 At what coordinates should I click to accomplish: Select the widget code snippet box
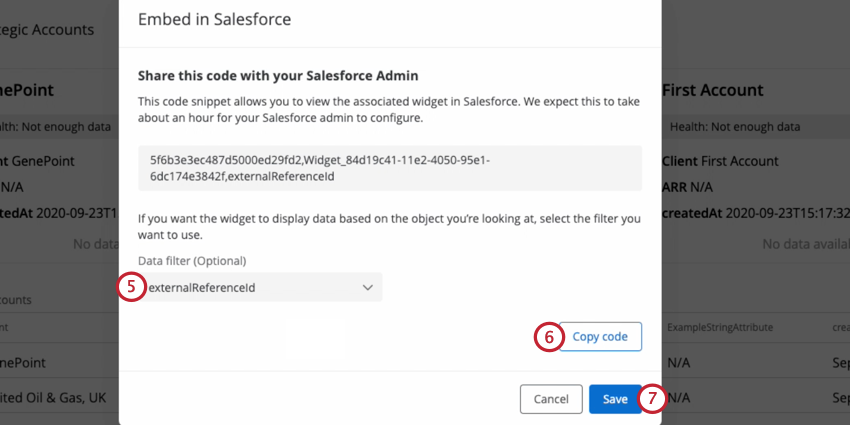[x=390, y=168]
